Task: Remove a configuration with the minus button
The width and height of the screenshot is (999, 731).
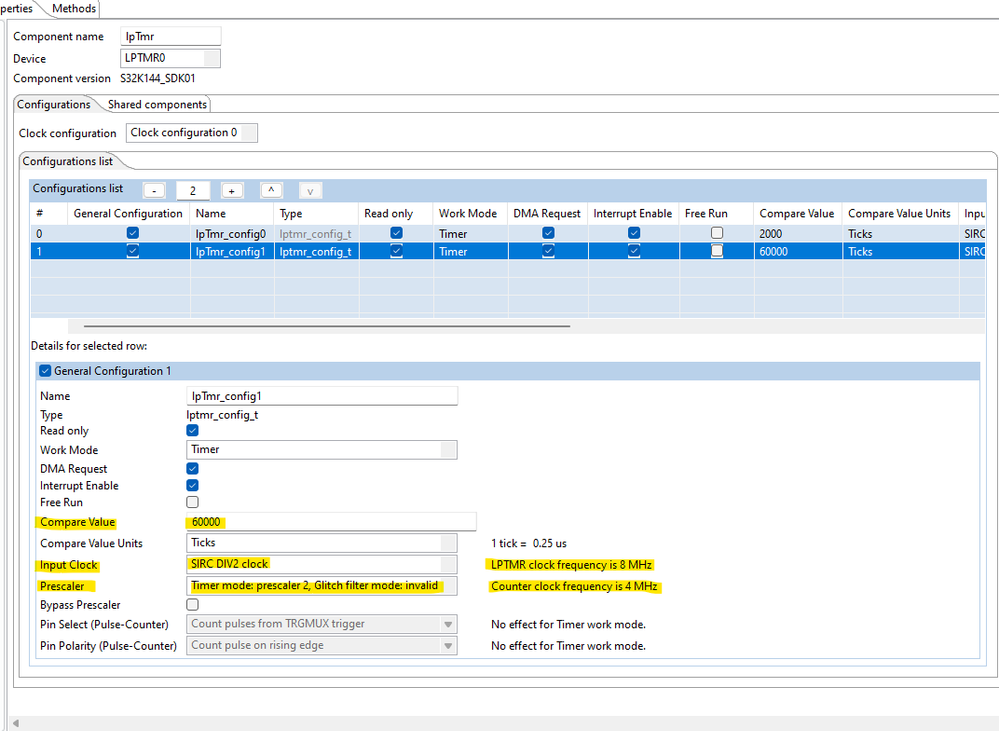Action: [154, 191]
